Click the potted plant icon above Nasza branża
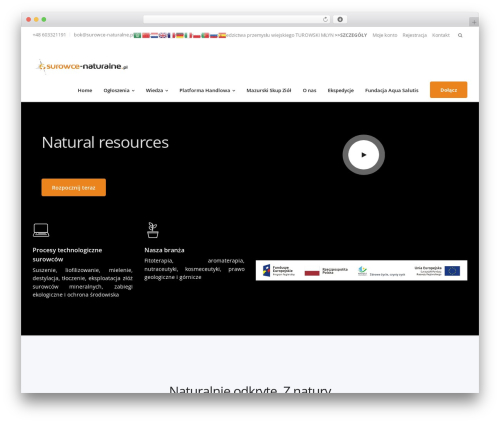Screen dimensions: 500x423 [153, 230]
